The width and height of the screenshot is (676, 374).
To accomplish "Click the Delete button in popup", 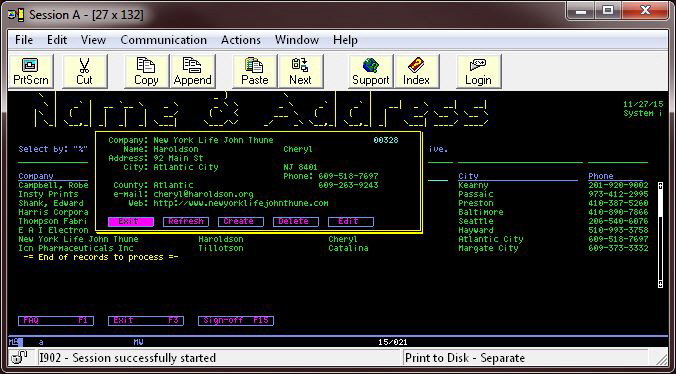I will point(296,221).
